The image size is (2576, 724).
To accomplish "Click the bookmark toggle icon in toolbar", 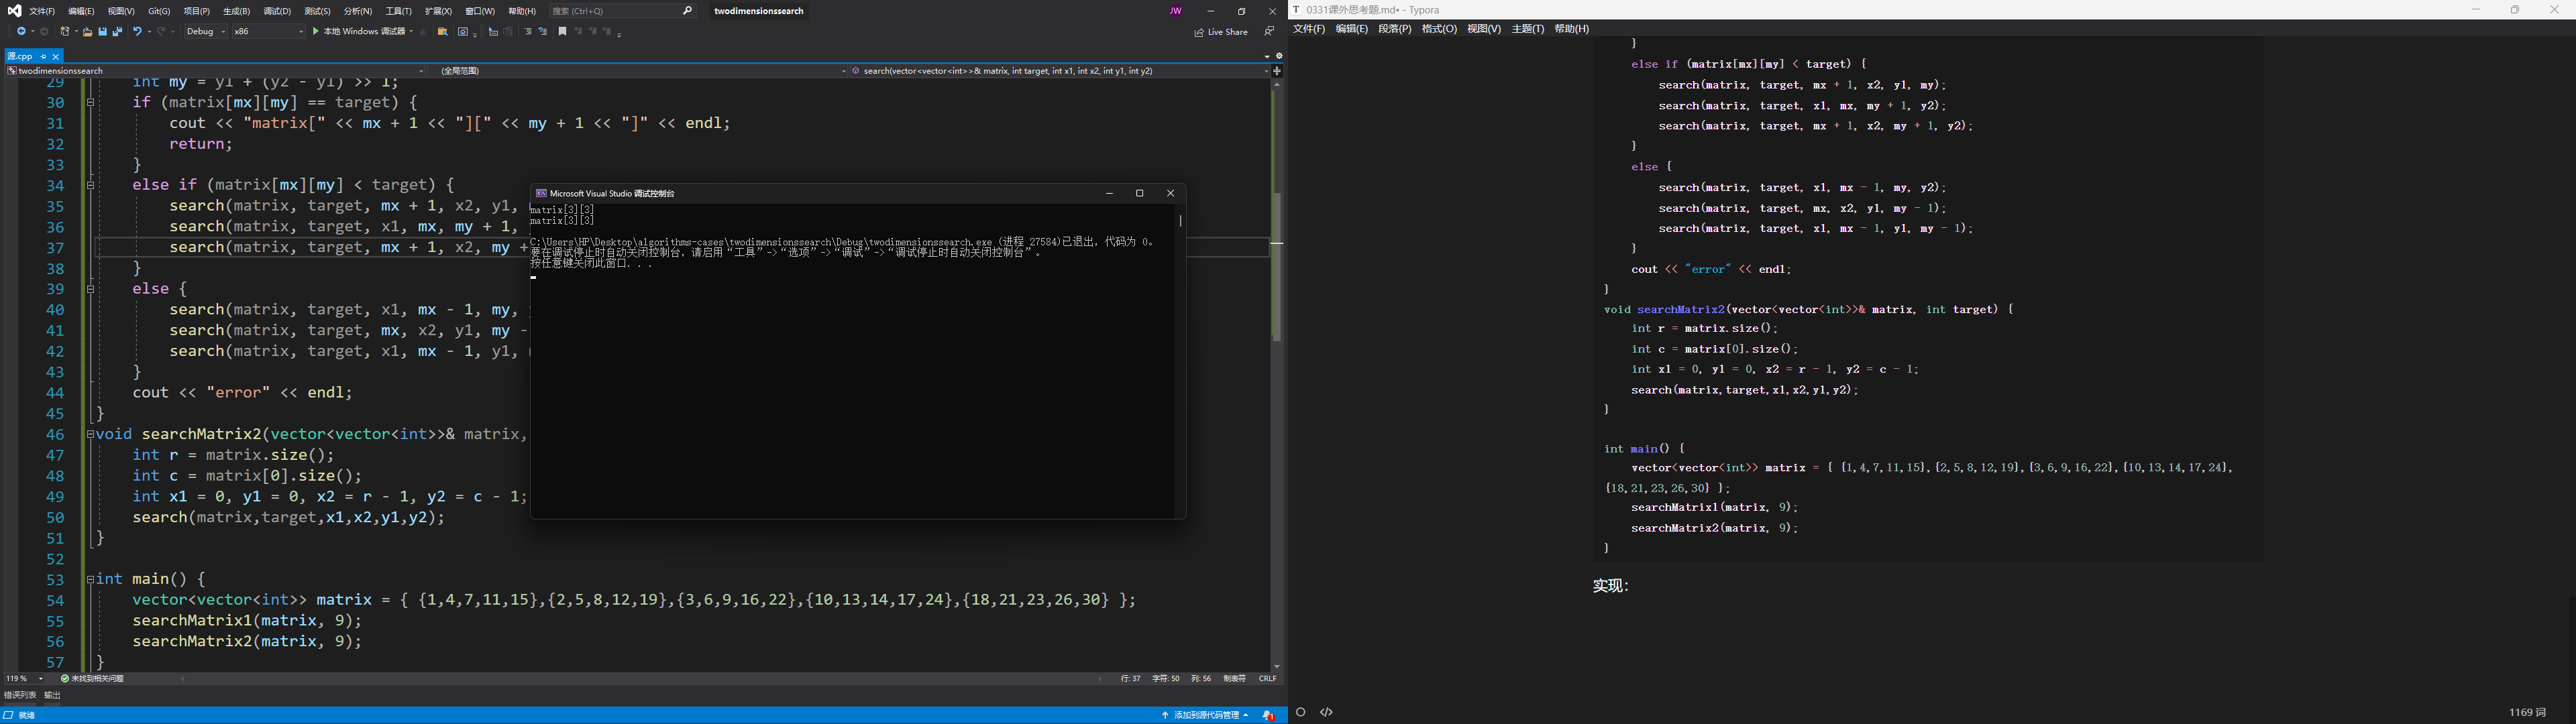I will 563,32.
